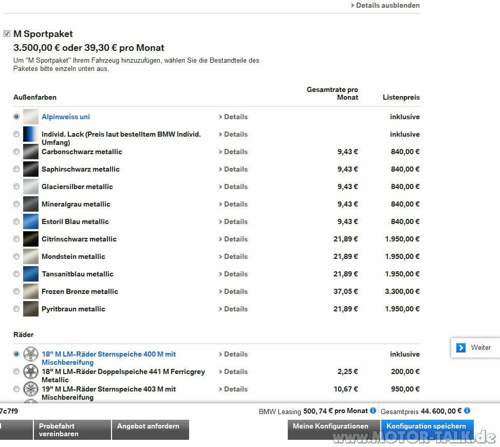
Task: Pick the Alpinweiss uni color swatch
Action: click(x=31, y=117)
